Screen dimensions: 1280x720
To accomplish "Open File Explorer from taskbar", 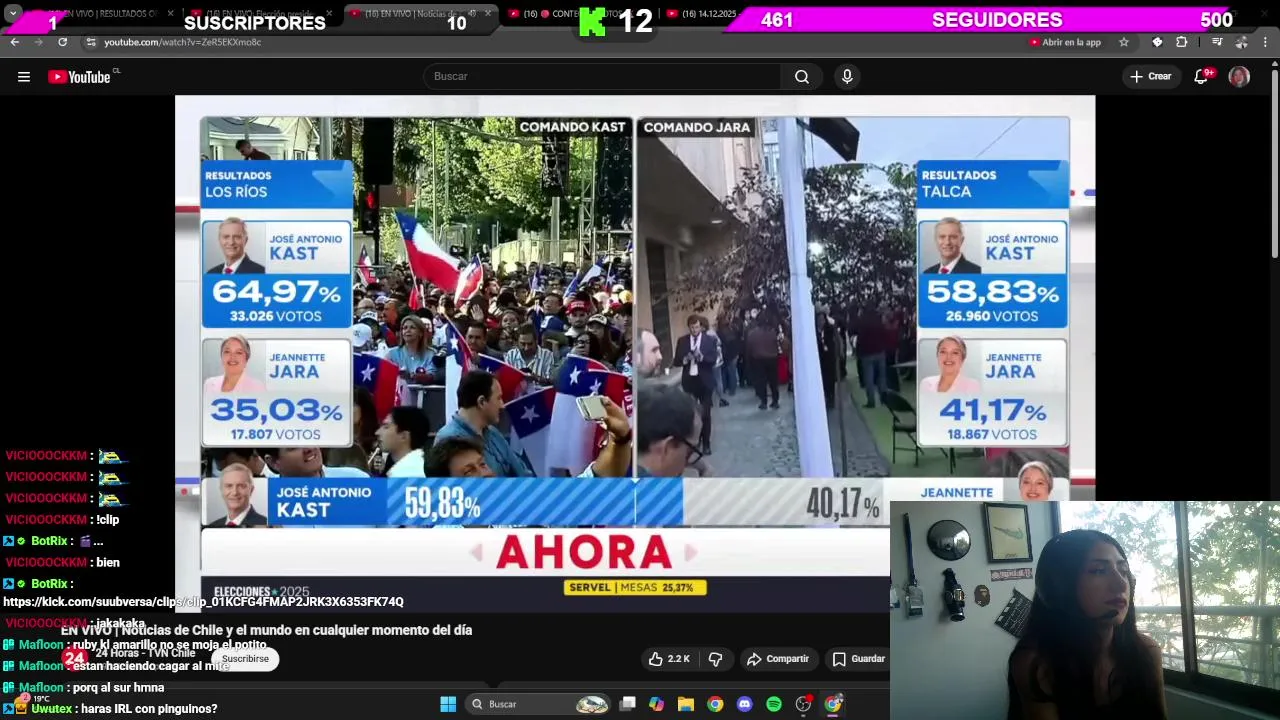I will tap(686, 704).
